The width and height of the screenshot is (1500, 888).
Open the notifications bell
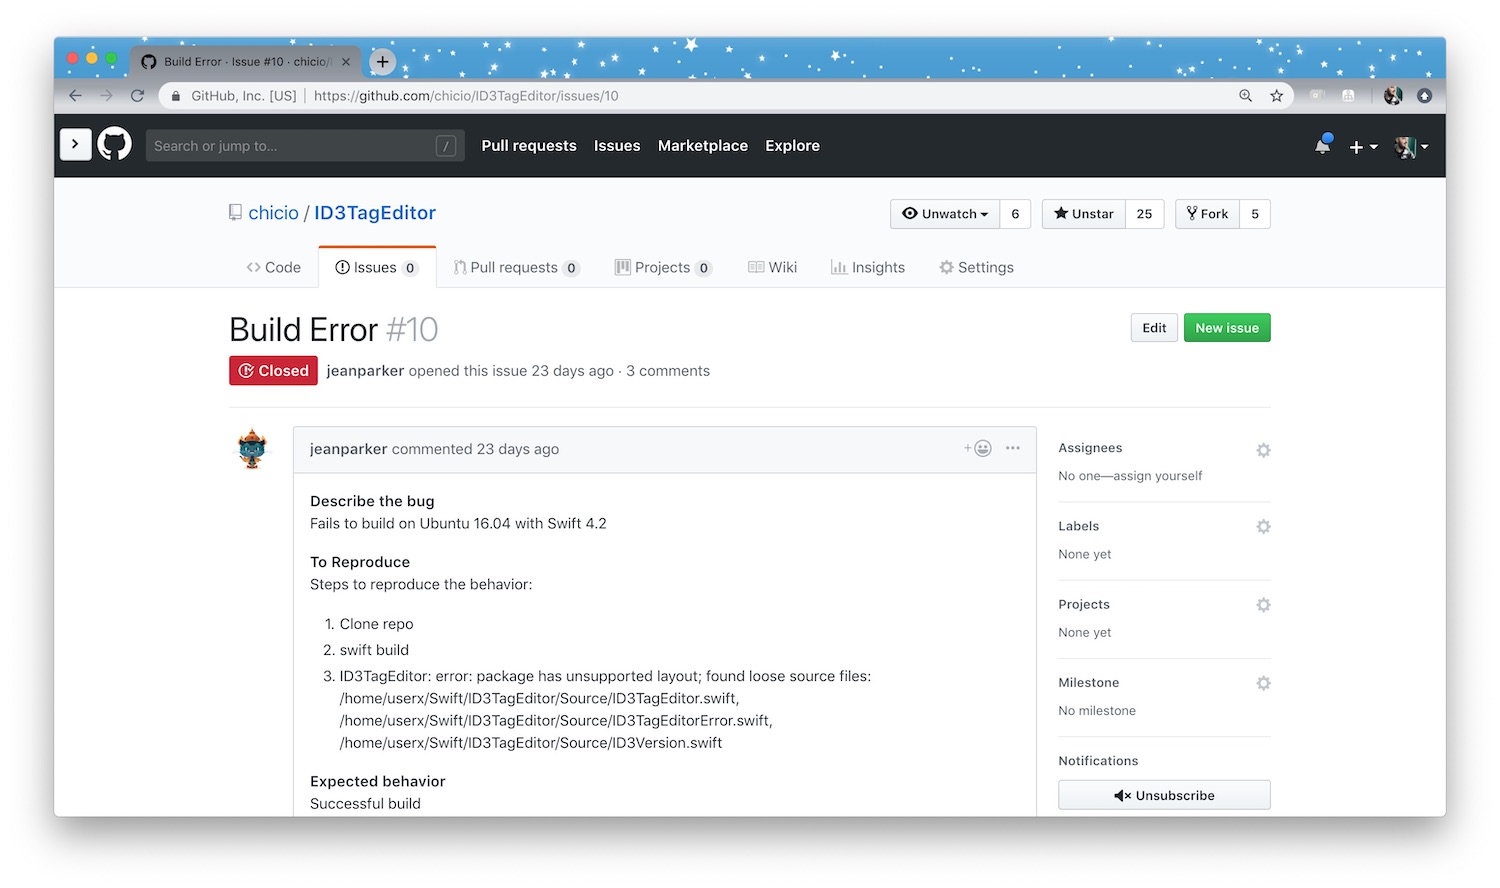(1322, 145)
